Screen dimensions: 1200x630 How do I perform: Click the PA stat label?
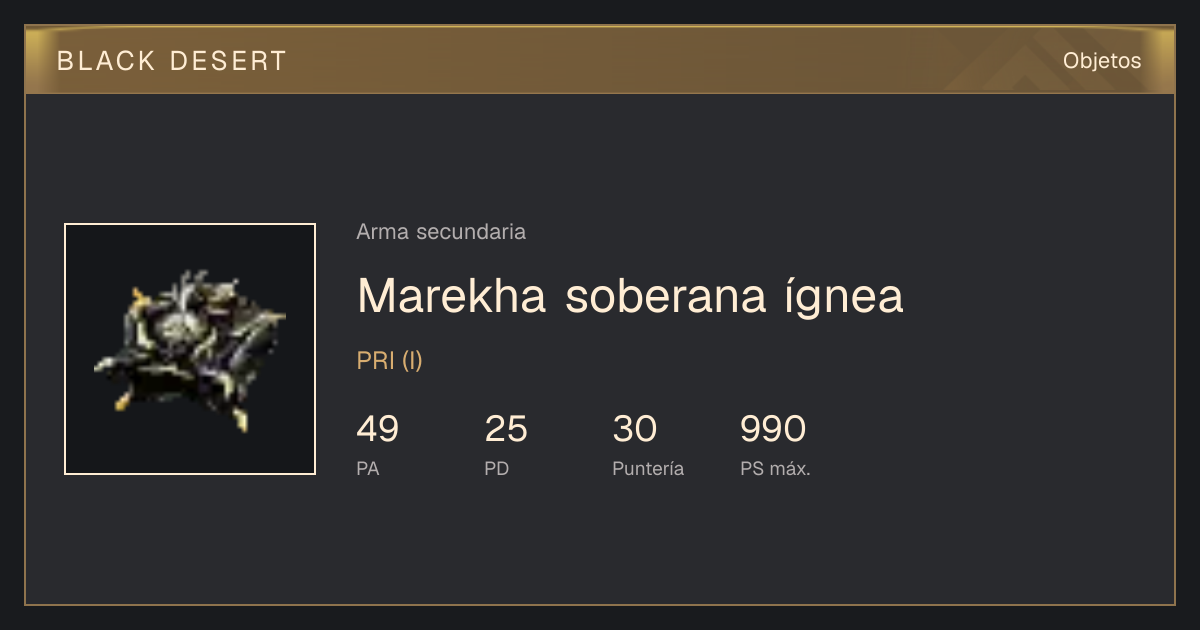pos(368,469)
